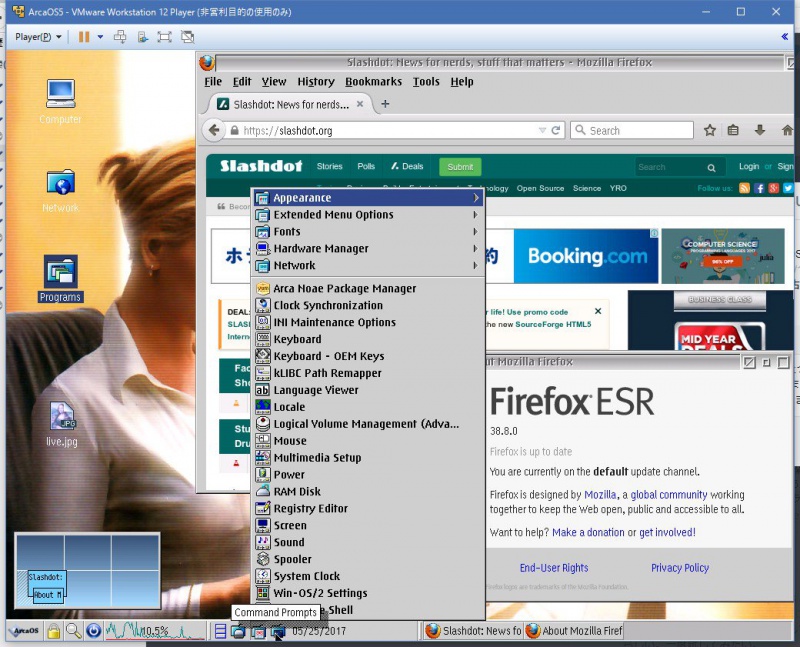Image resolution: width=800 pixels, height=647 pixels.
Task: Open a new Firefox tab
Action: pyautogui.click(x=385, y=104)
